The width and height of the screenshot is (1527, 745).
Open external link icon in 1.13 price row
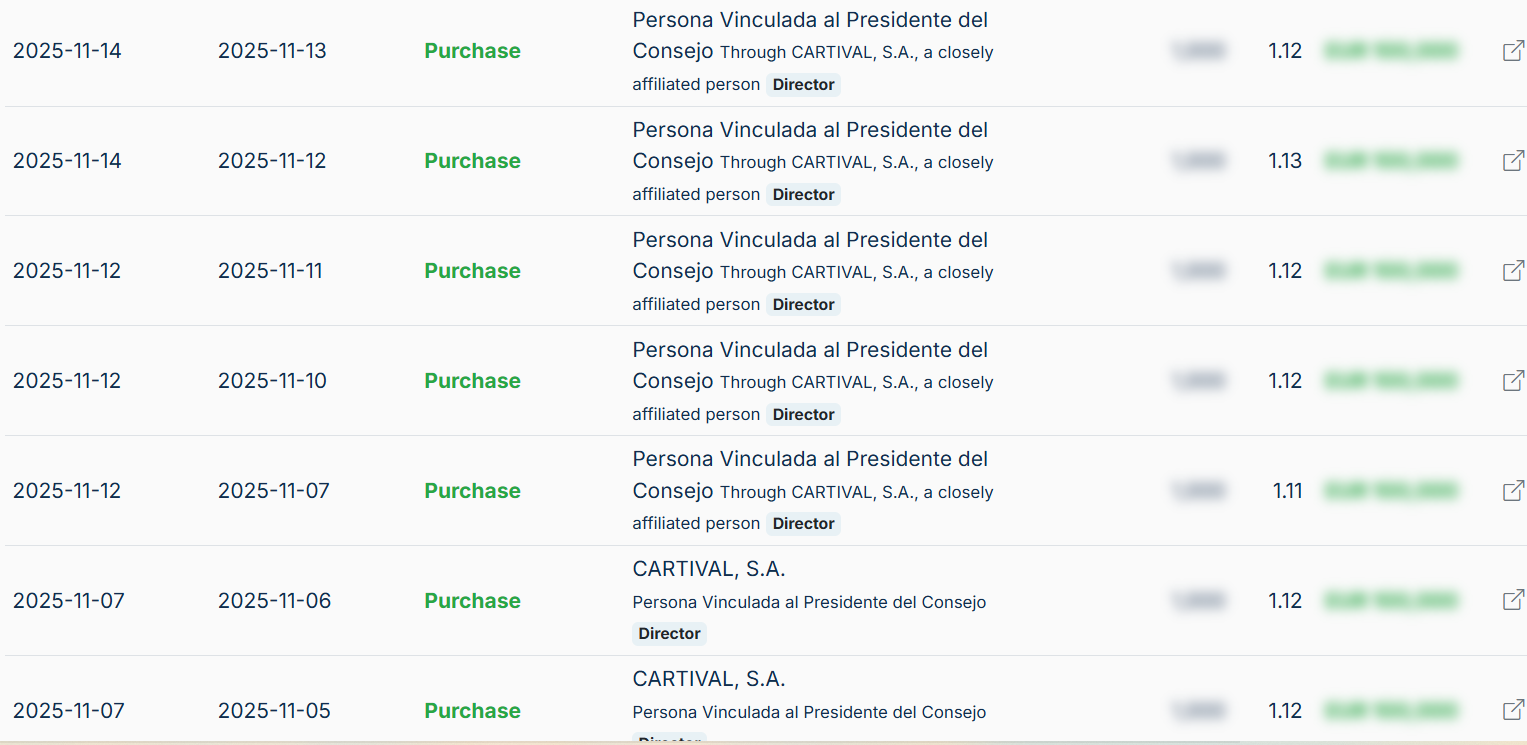[1513, 161]
